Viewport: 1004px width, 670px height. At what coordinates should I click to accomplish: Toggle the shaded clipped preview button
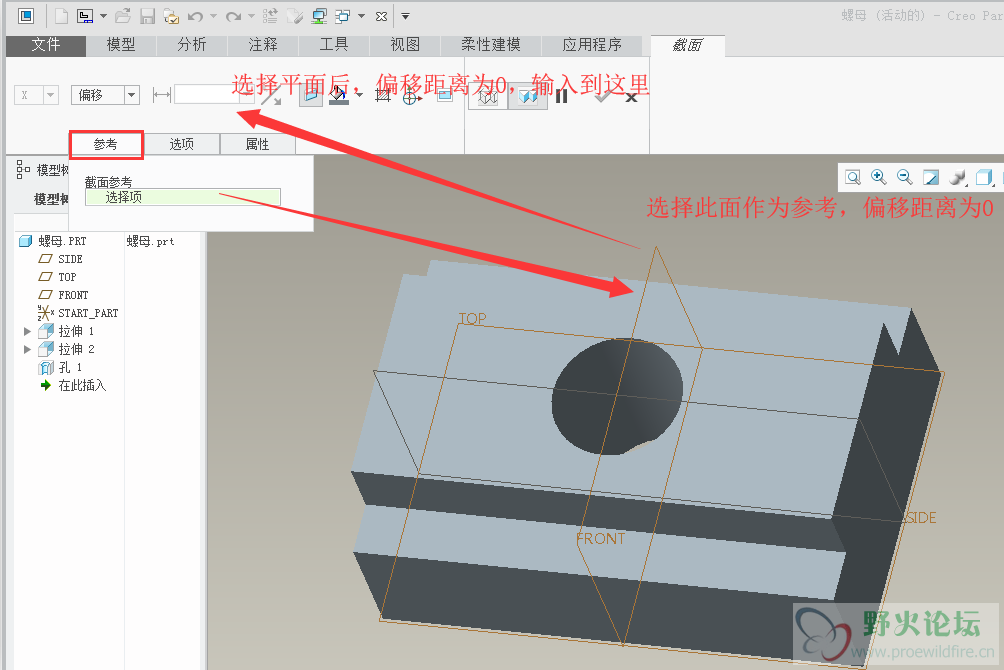[528, 97]
